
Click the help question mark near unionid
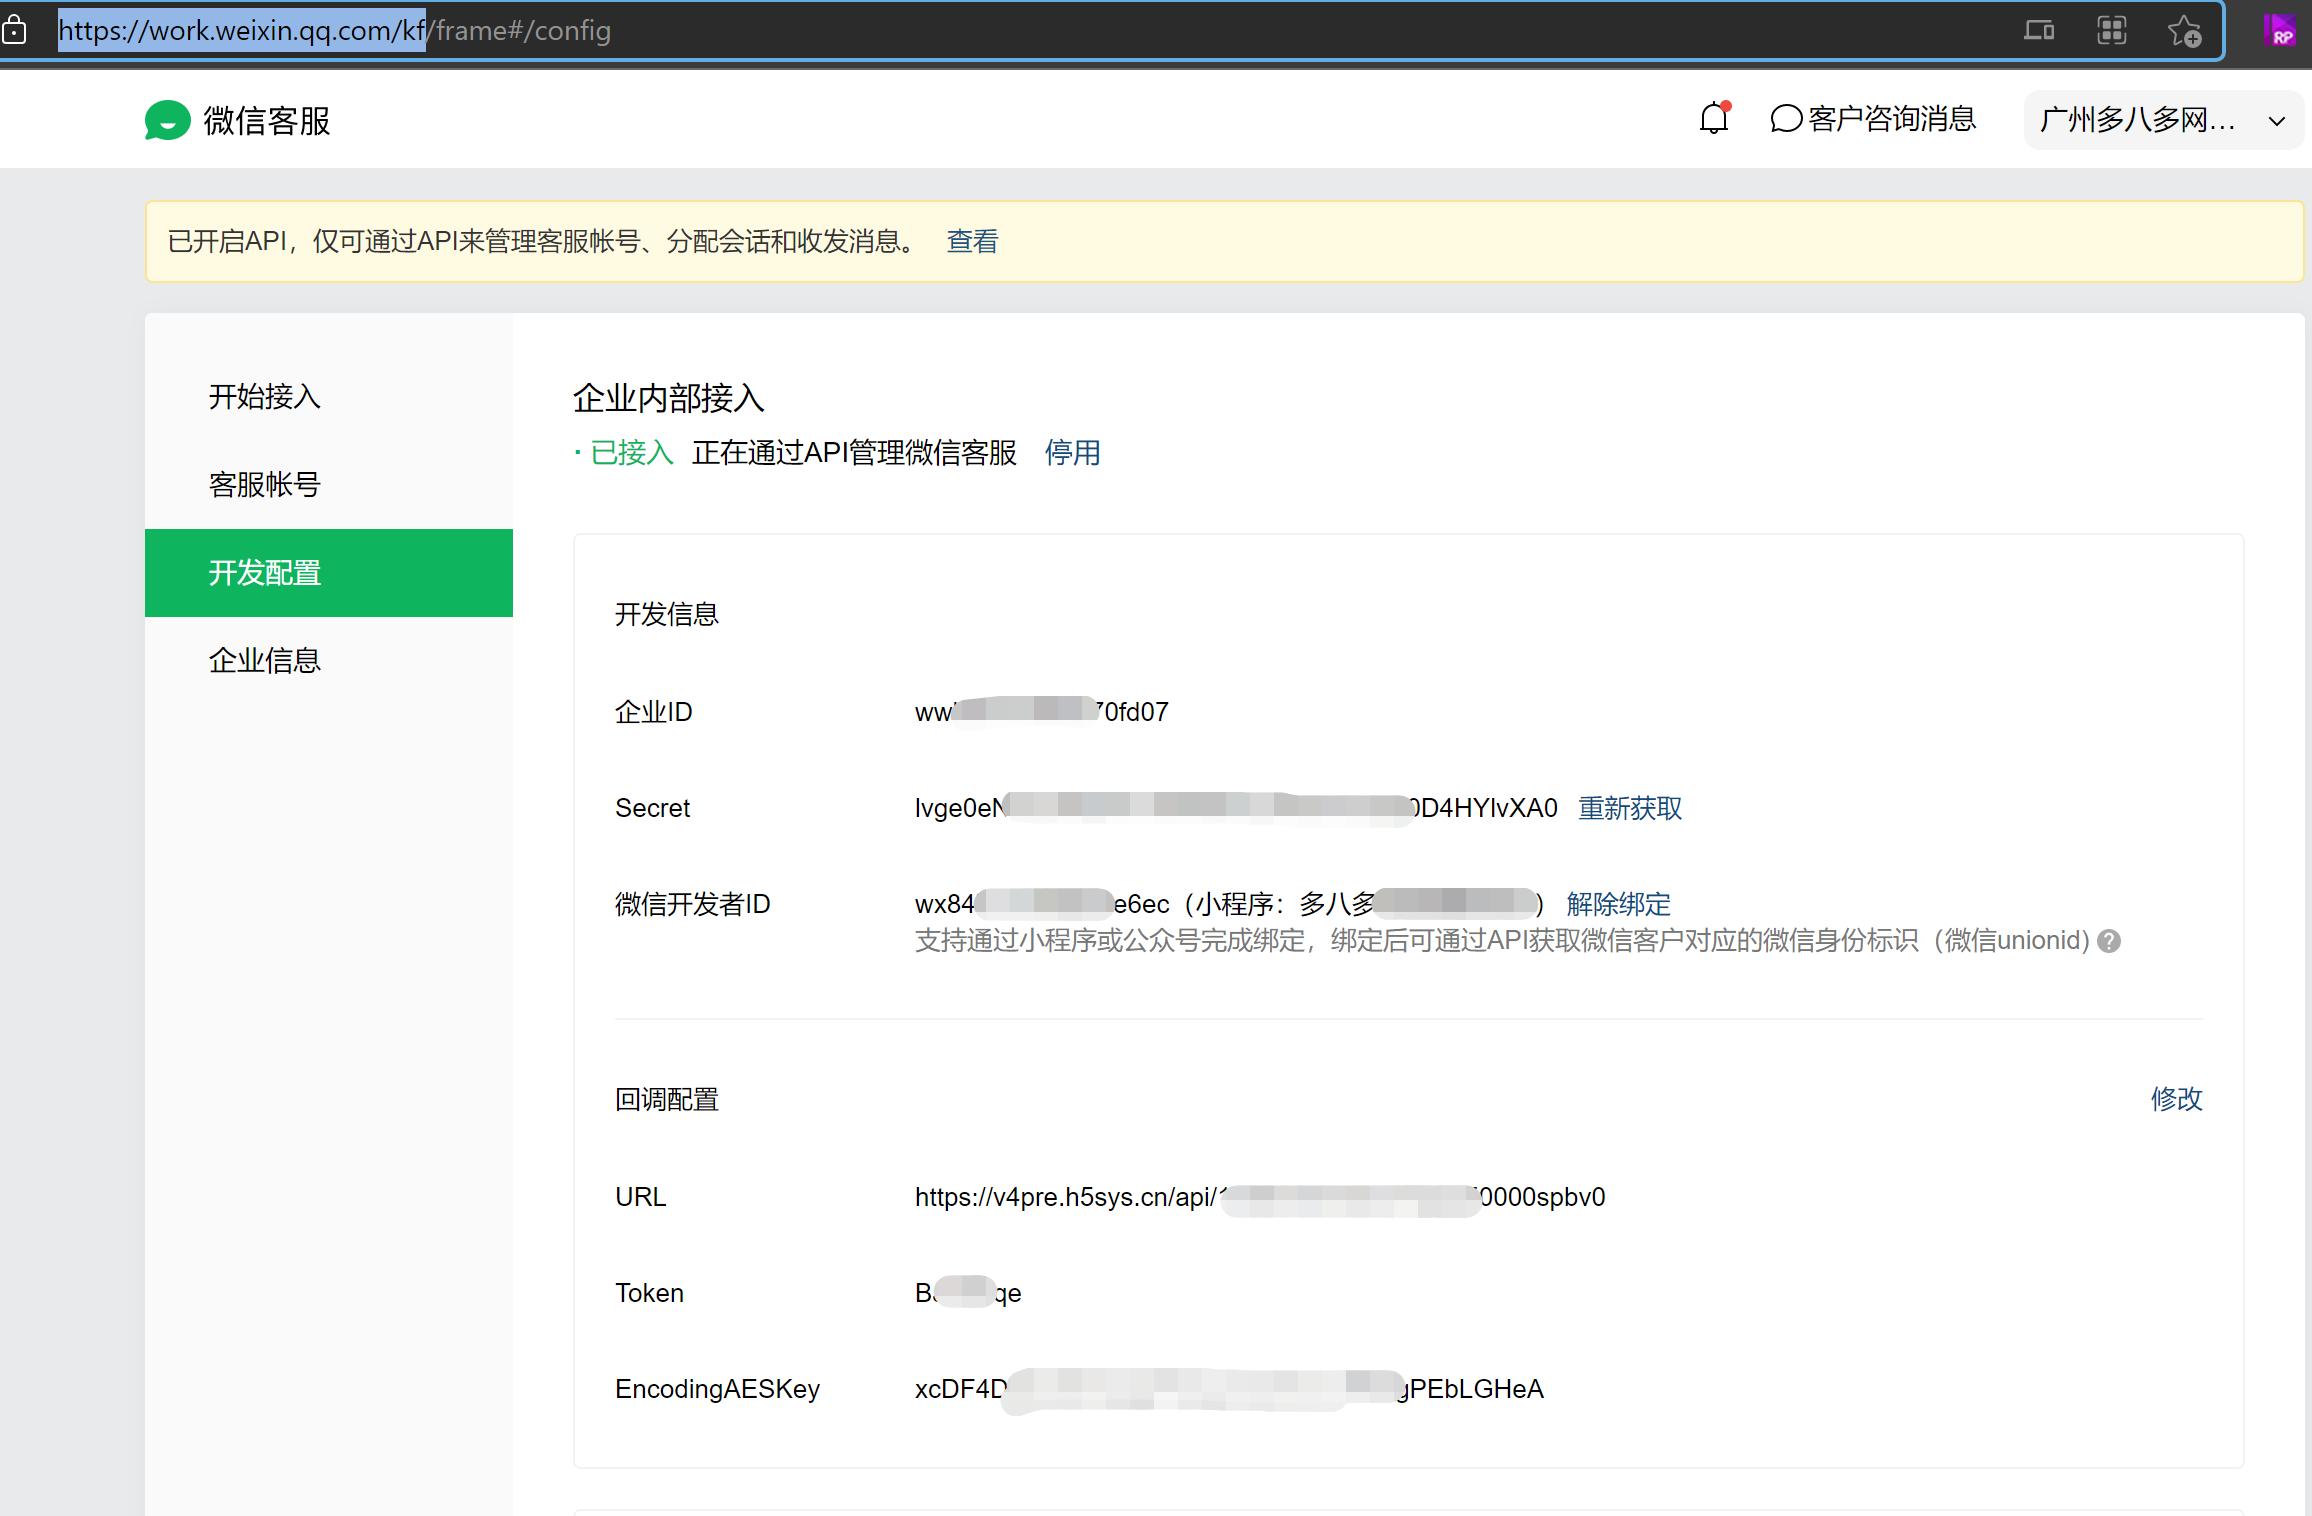[x=2109, y=941]
